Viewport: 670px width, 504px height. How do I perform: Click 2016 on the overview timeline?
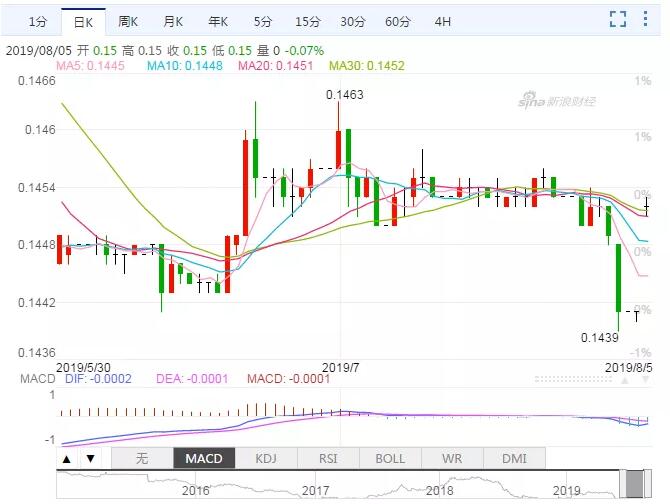195,490
